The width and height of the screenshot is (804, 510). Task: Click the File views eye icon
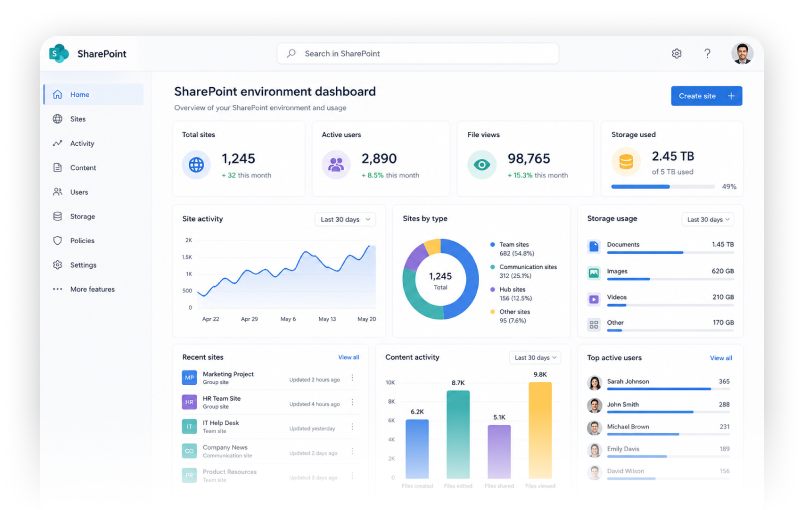[x=481, y=165]
